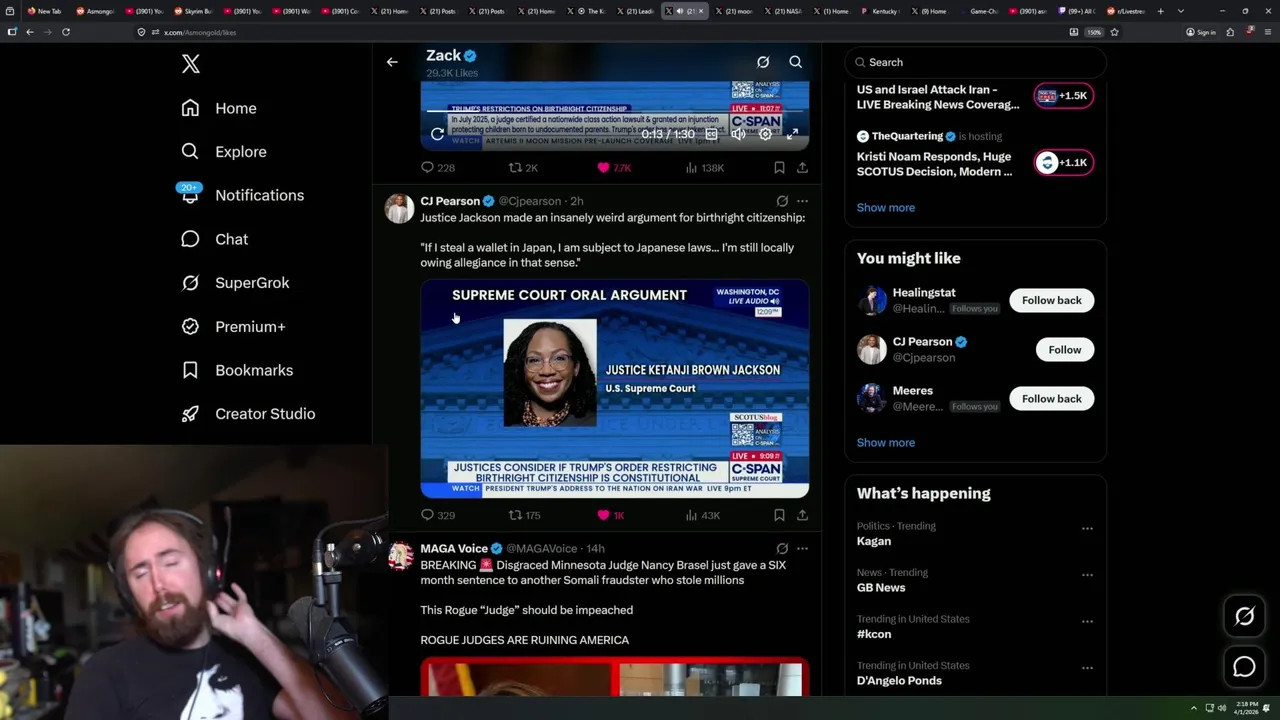Screen dimensions: 1280x720
Task: Follow back Healingstat
Action: click(x=1051, y=300)
